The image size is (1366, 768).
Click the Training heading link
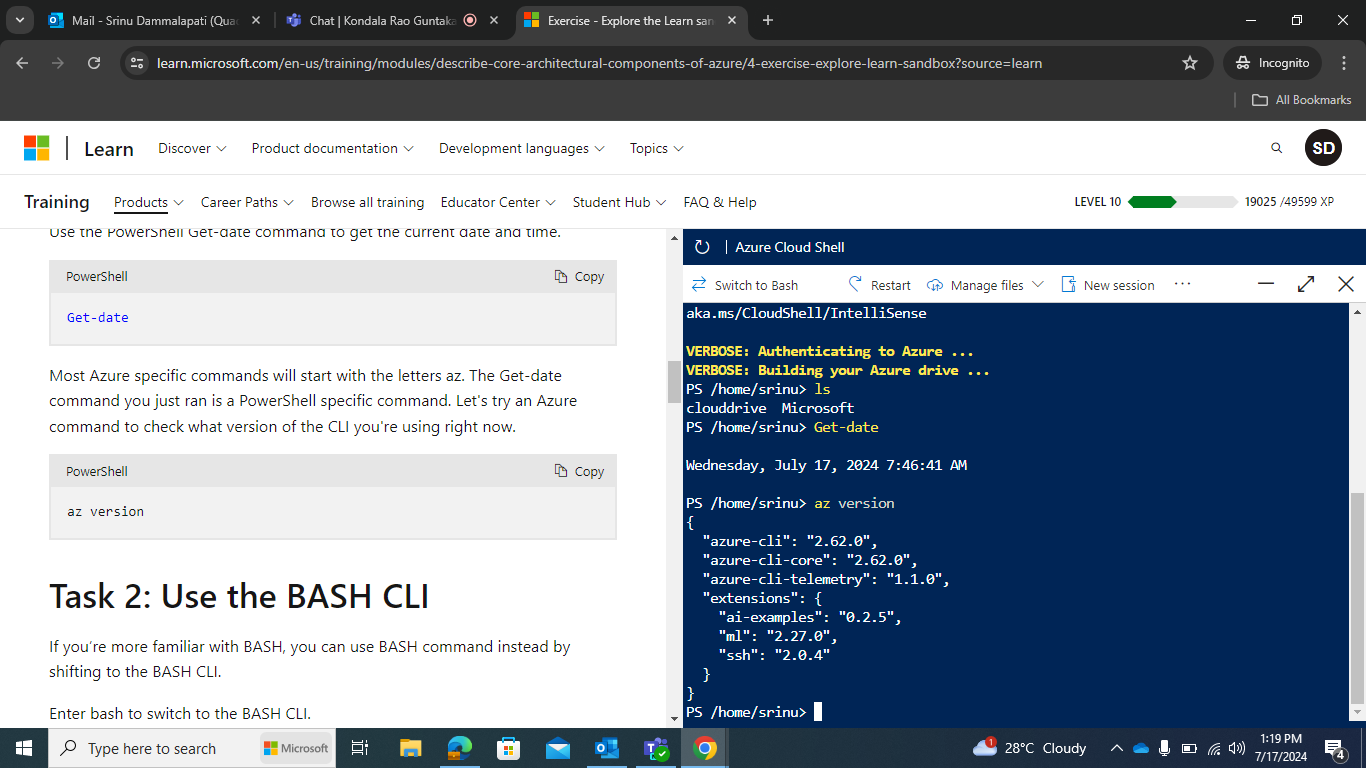(x=57, y=202)
